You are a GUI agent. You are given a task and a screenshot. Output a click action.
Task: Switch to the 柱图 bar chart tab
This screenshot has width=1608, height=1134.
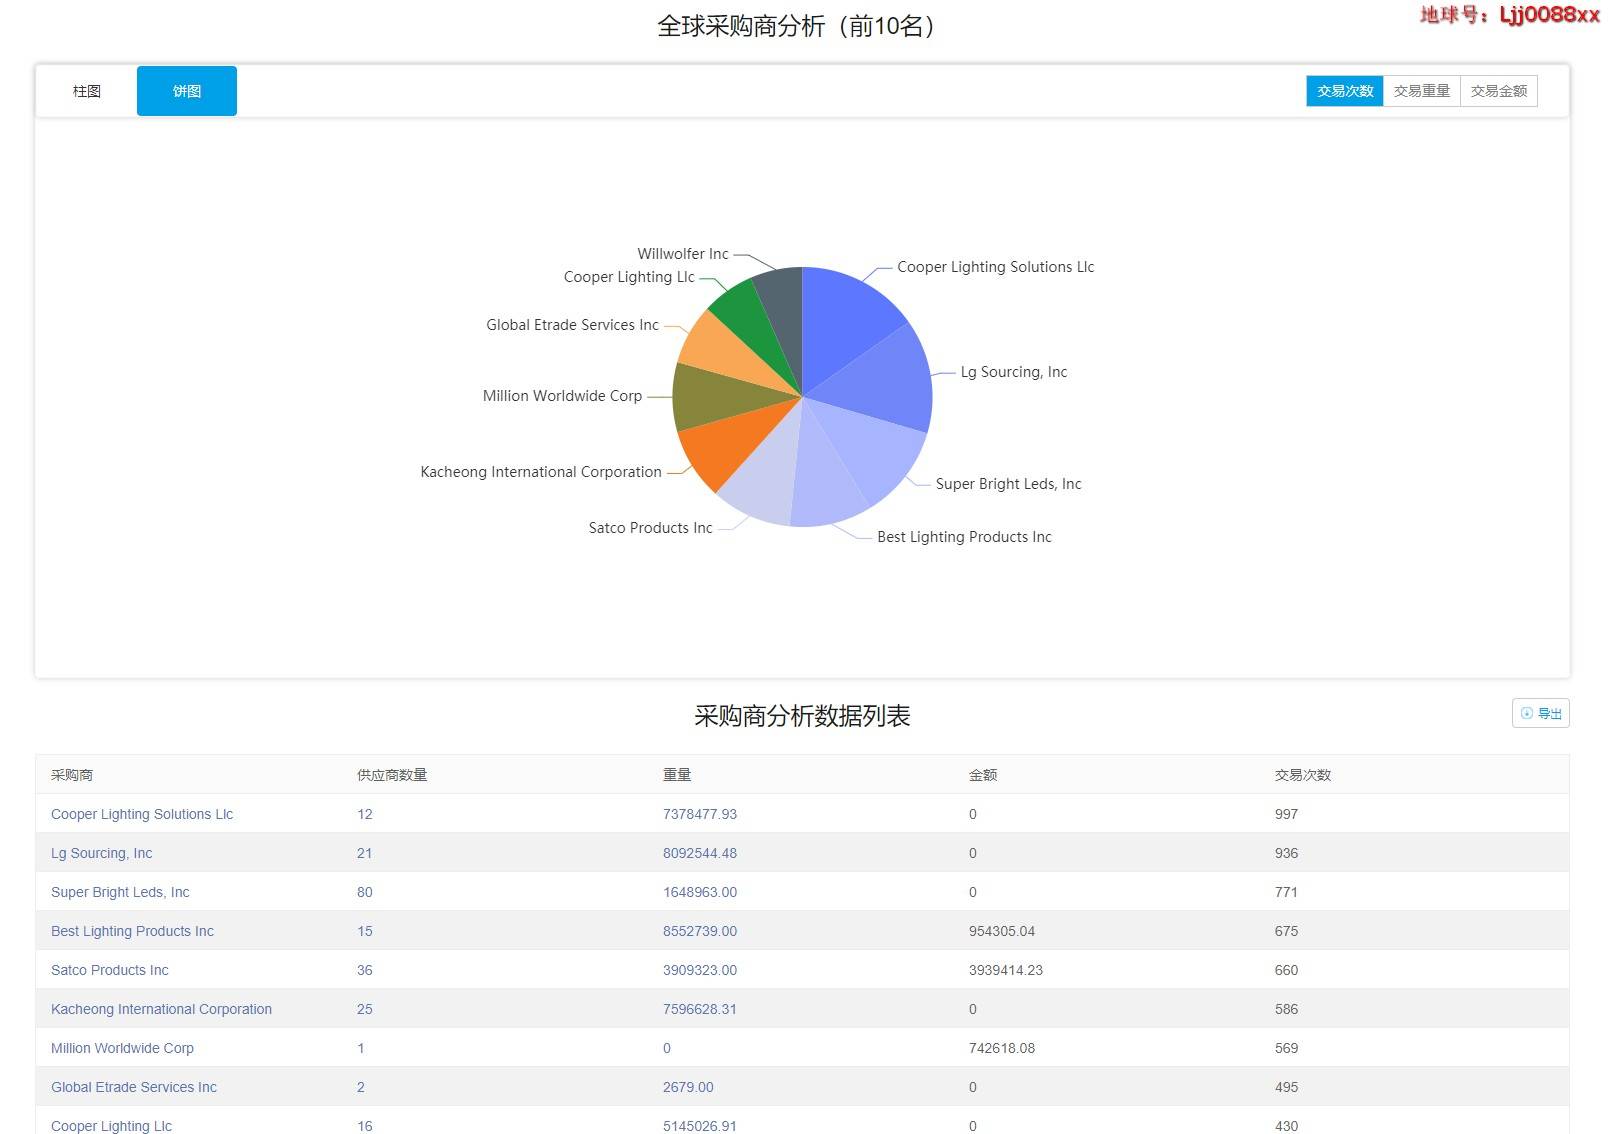click(x=87, y=91)
